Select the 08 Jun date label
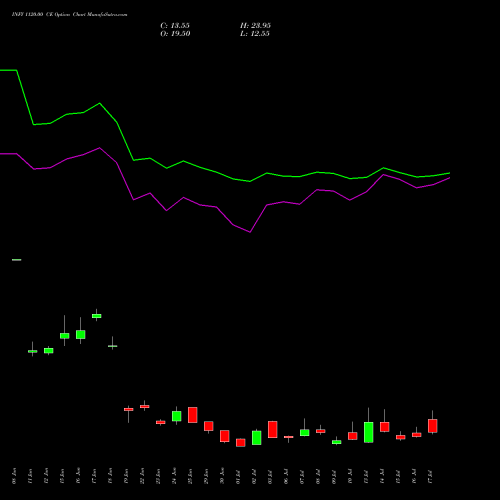This screenshot has width=500, height=500. (14, 476)
